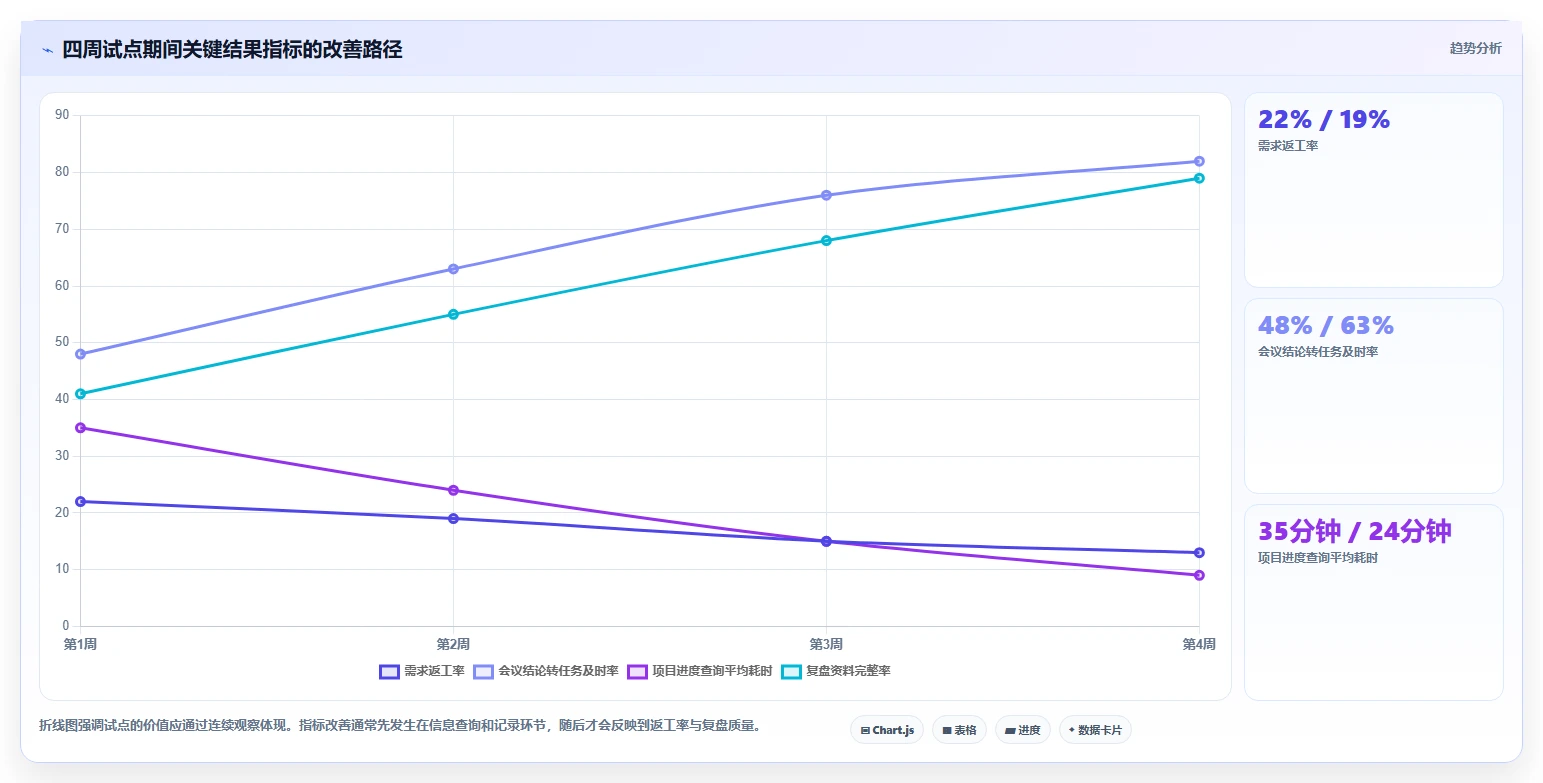This screenshot has width=1543, height=783.
Task: Toggle the 需求返工率 series in the legend
Action: coord(422,671)
